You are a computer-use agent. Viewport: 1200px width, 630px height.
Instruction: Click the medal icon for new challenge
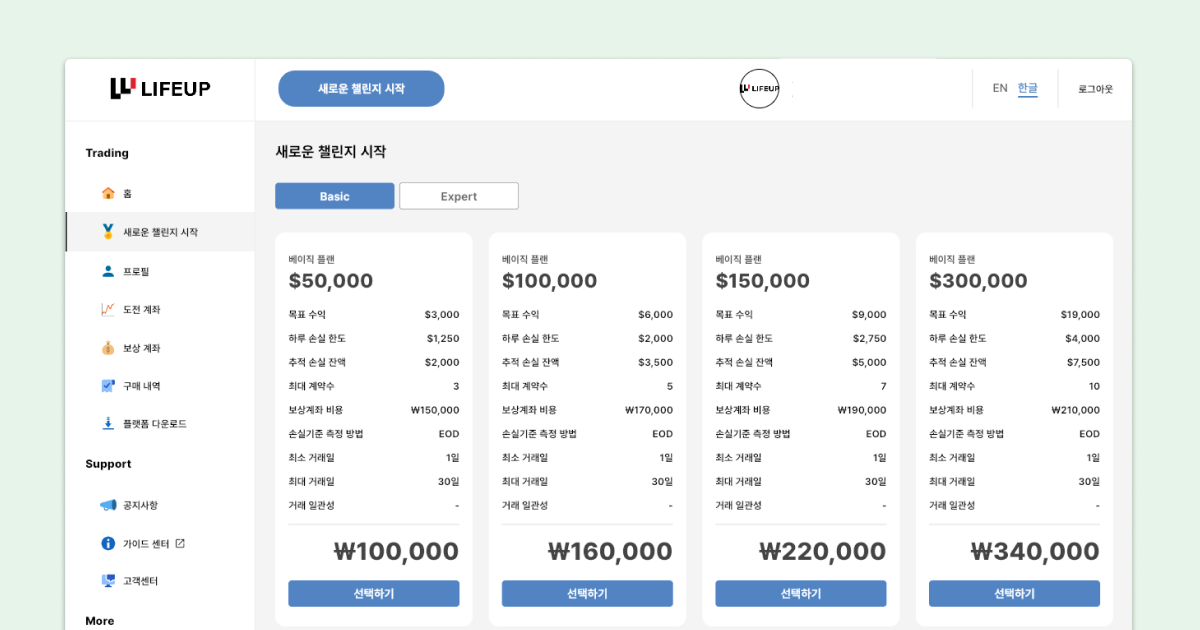point(108,232)
